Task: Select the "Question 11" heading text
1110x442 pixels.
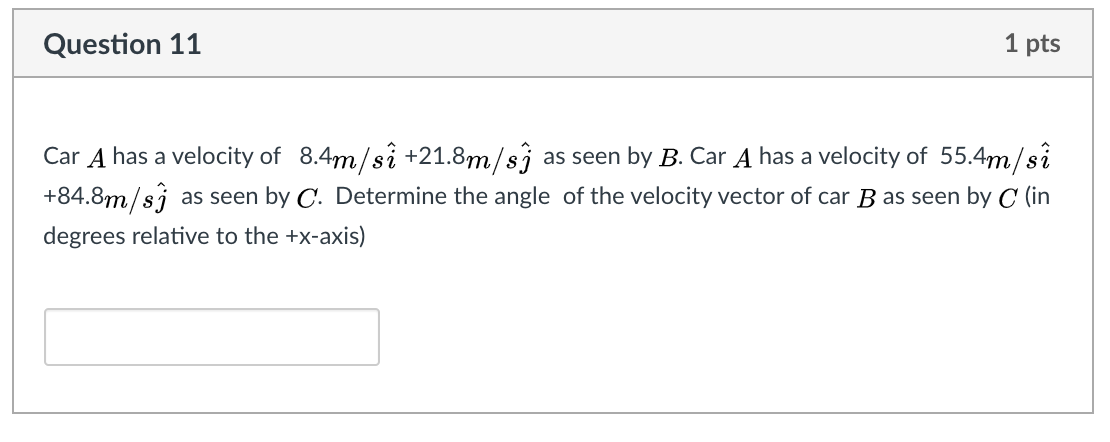Action: [122, 44]
